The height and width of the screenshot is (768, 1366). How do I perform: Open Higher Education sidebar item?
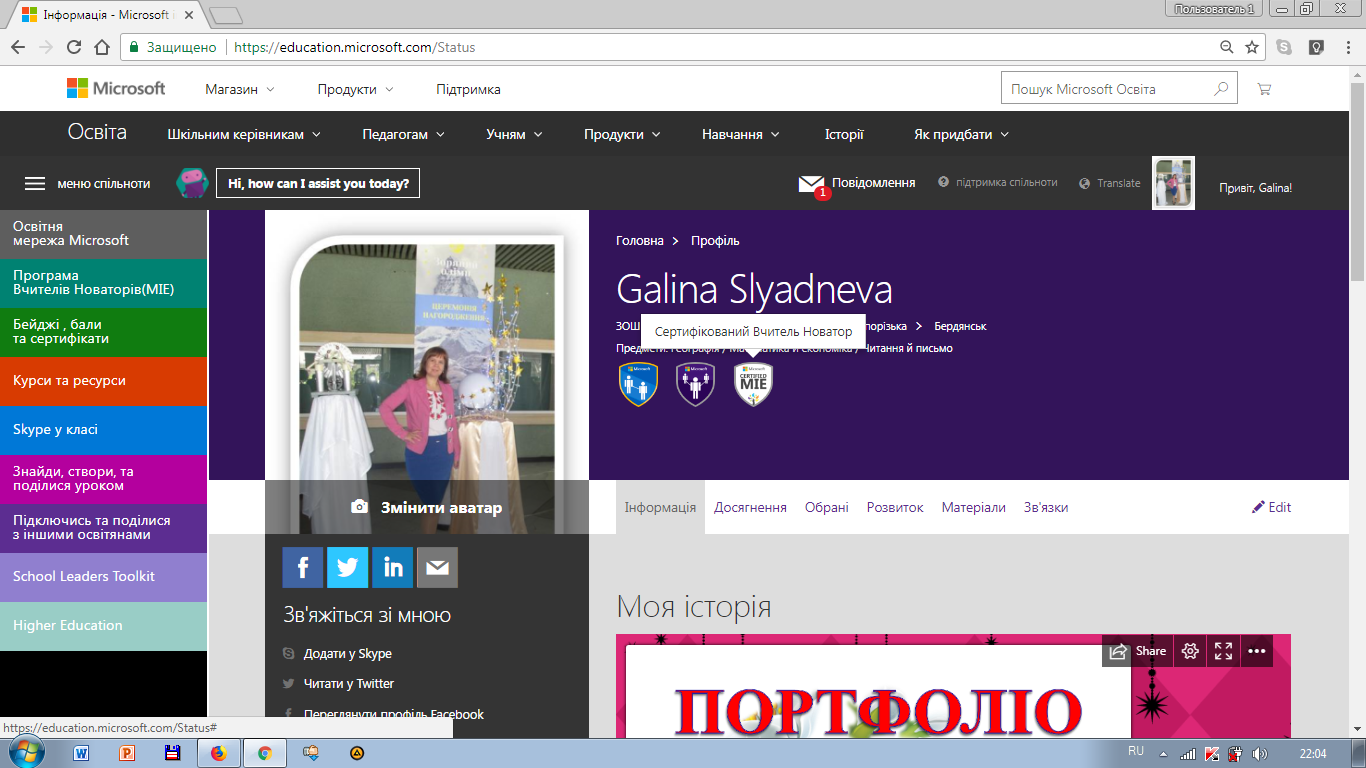[104, 626]
